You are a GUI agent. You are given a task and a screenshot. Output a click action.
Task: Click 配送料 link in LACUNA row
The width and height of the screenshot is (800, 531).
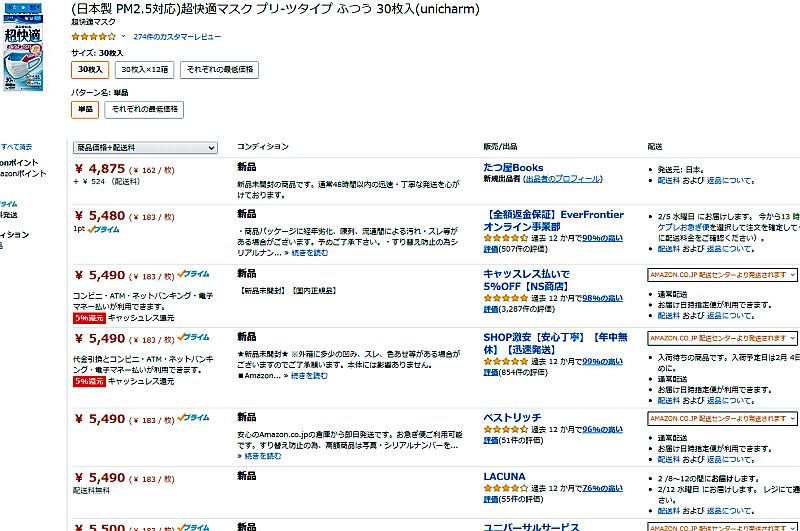tap(668, 511)
